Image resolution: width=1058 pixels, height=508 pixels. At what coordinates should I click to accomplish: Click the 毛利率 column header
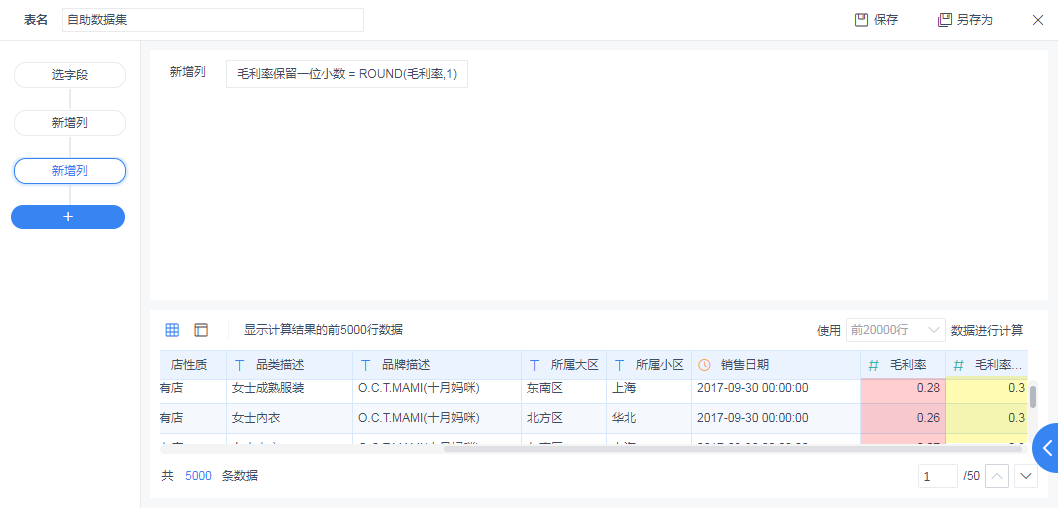click(903, 365)
